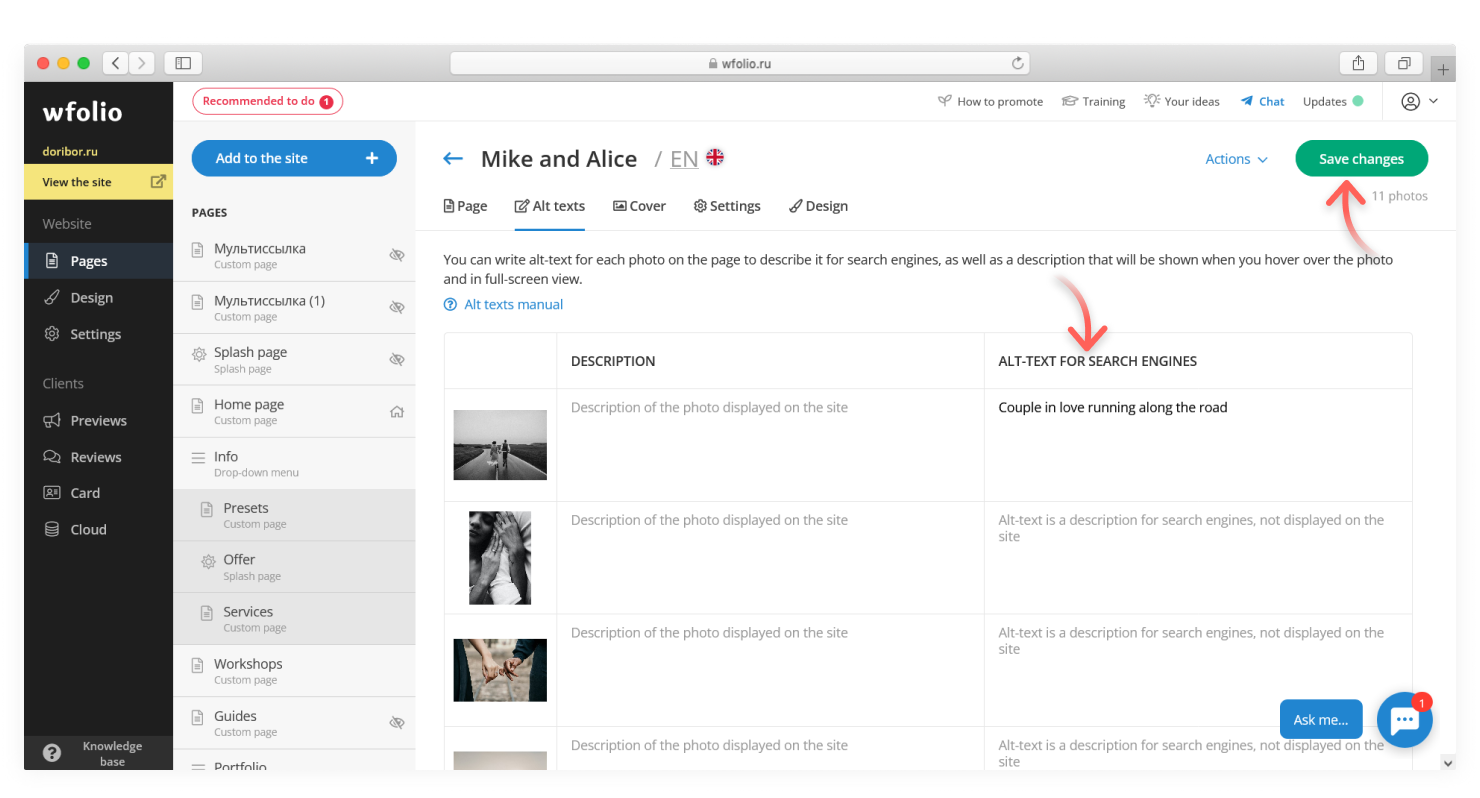1480x798 pixels.
Task: Click the Safari forward navigation arrow
Action: tap(142, 63)
